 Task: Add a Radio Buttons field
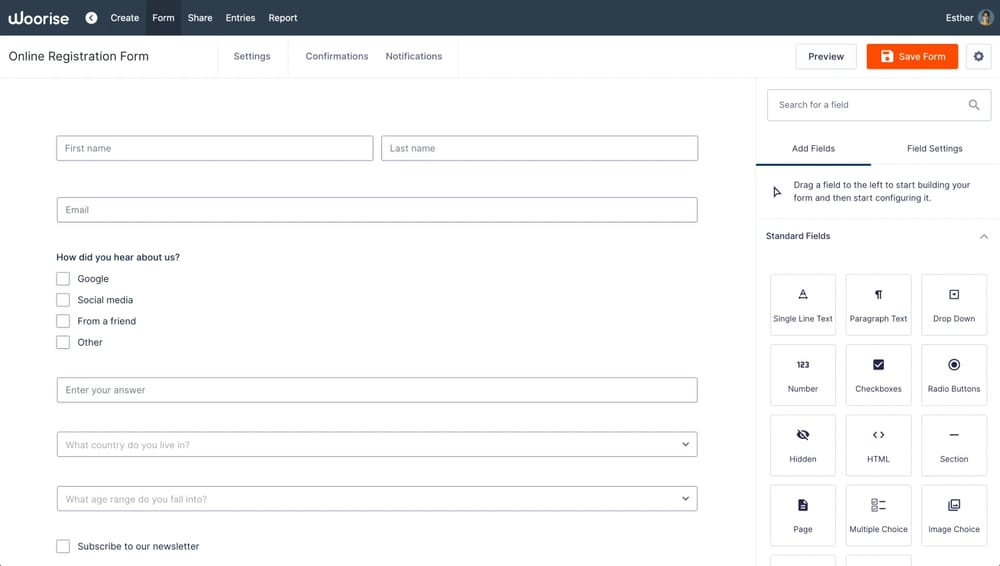pos(953,375)
